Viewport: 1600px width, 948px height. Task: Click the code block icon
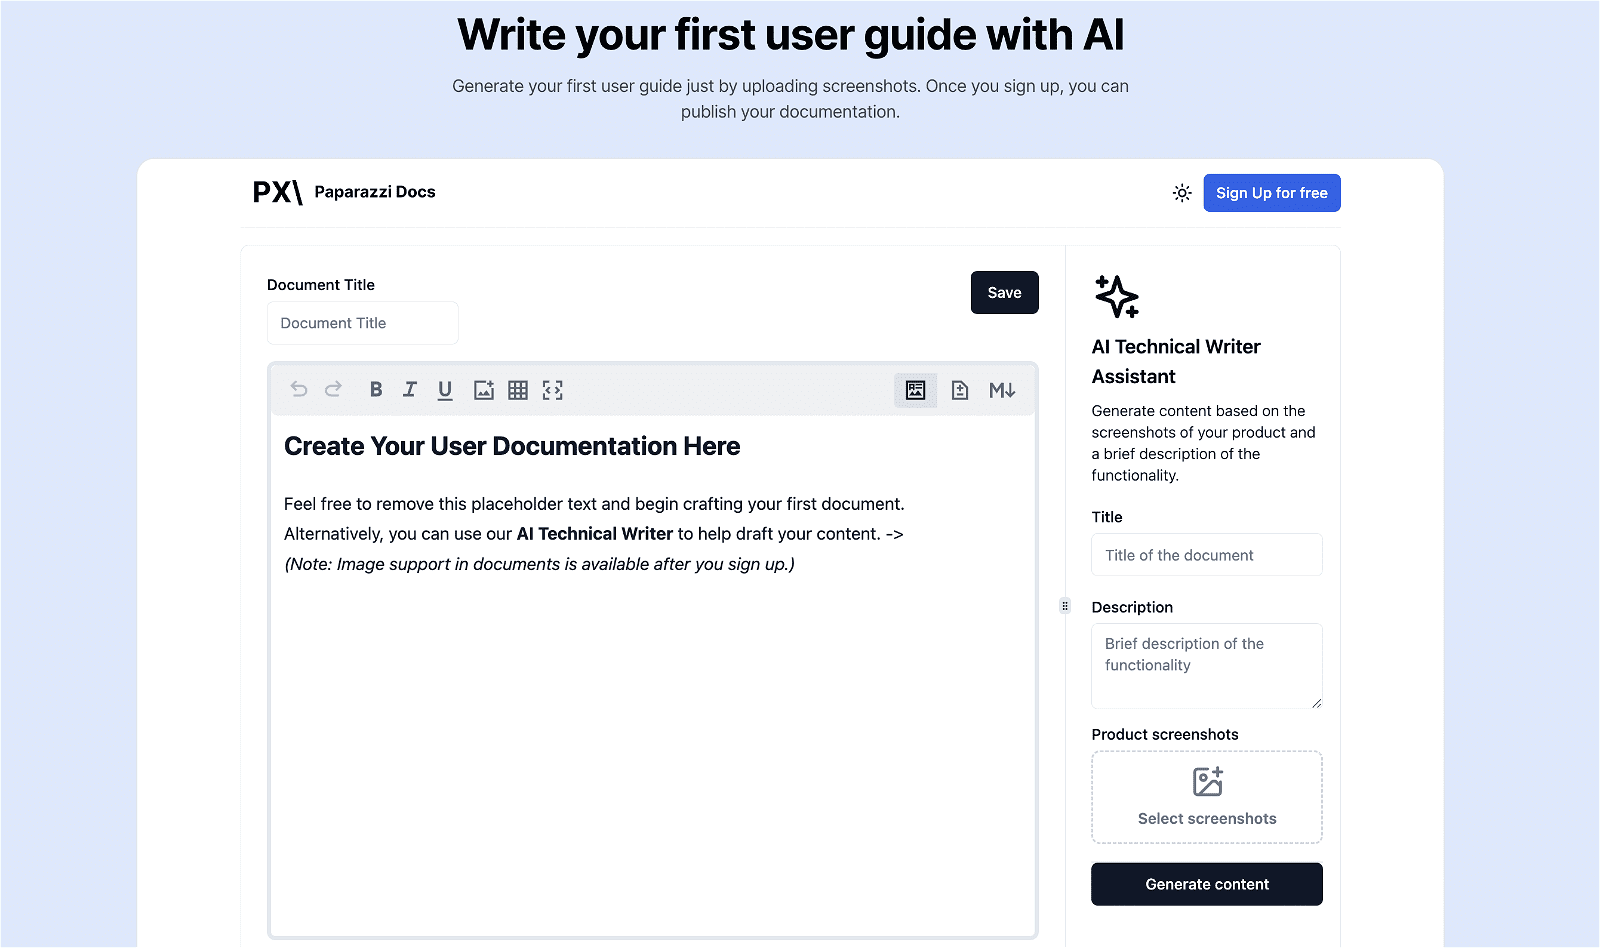[x=553, y=390]
